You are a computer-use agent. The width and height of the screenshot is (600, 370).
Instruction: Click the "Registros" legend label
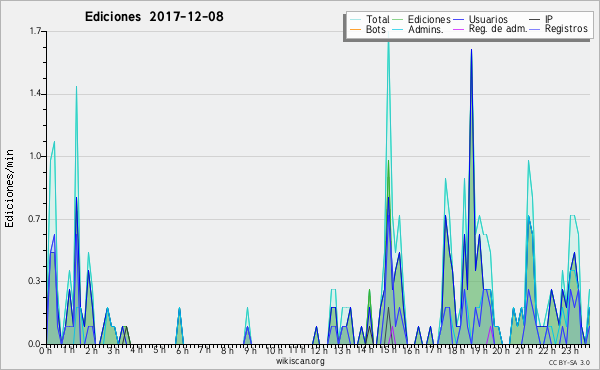[x=566, y=29]
